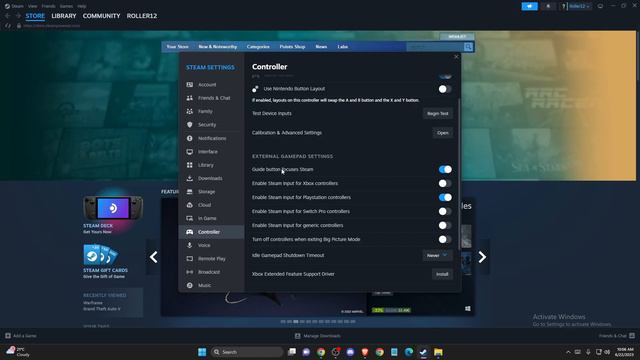Open the In Game settings icon
The height and width of the screenshot is (360, 640).
click(x=190, y=218)
